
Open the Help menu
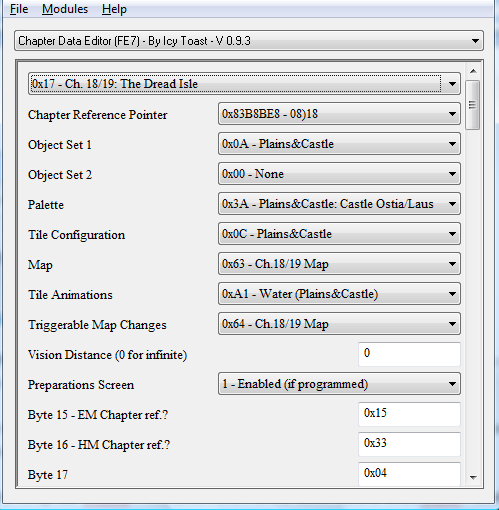coord(114,9)
